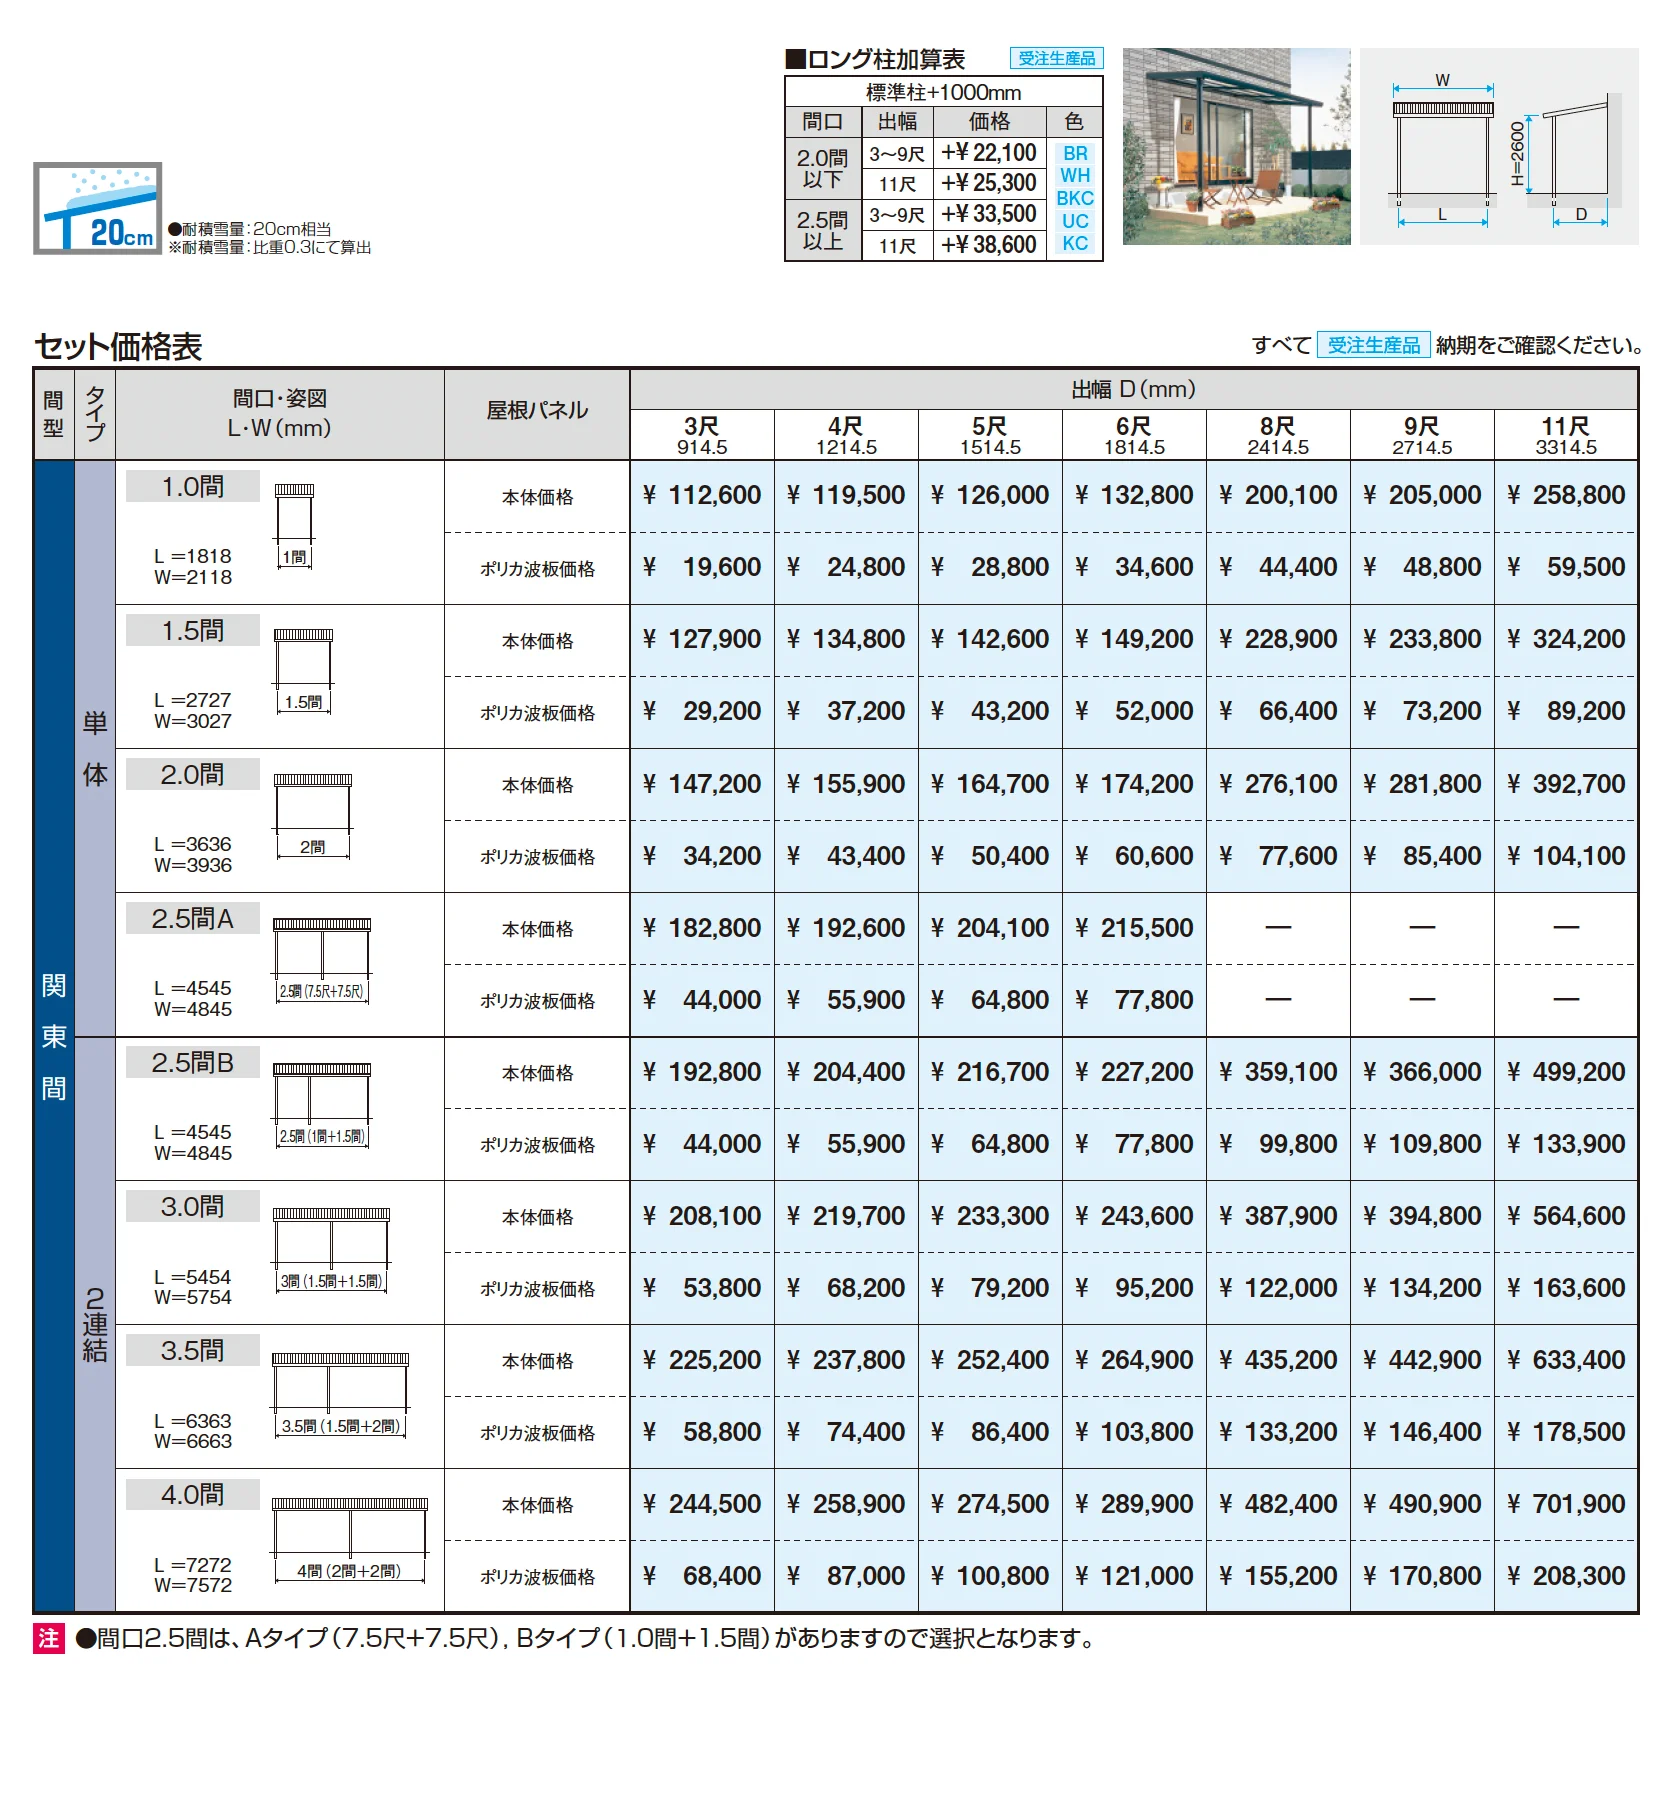
Task: Select the UC color code
Action: pyautogui.click(x=1075, y=221)
